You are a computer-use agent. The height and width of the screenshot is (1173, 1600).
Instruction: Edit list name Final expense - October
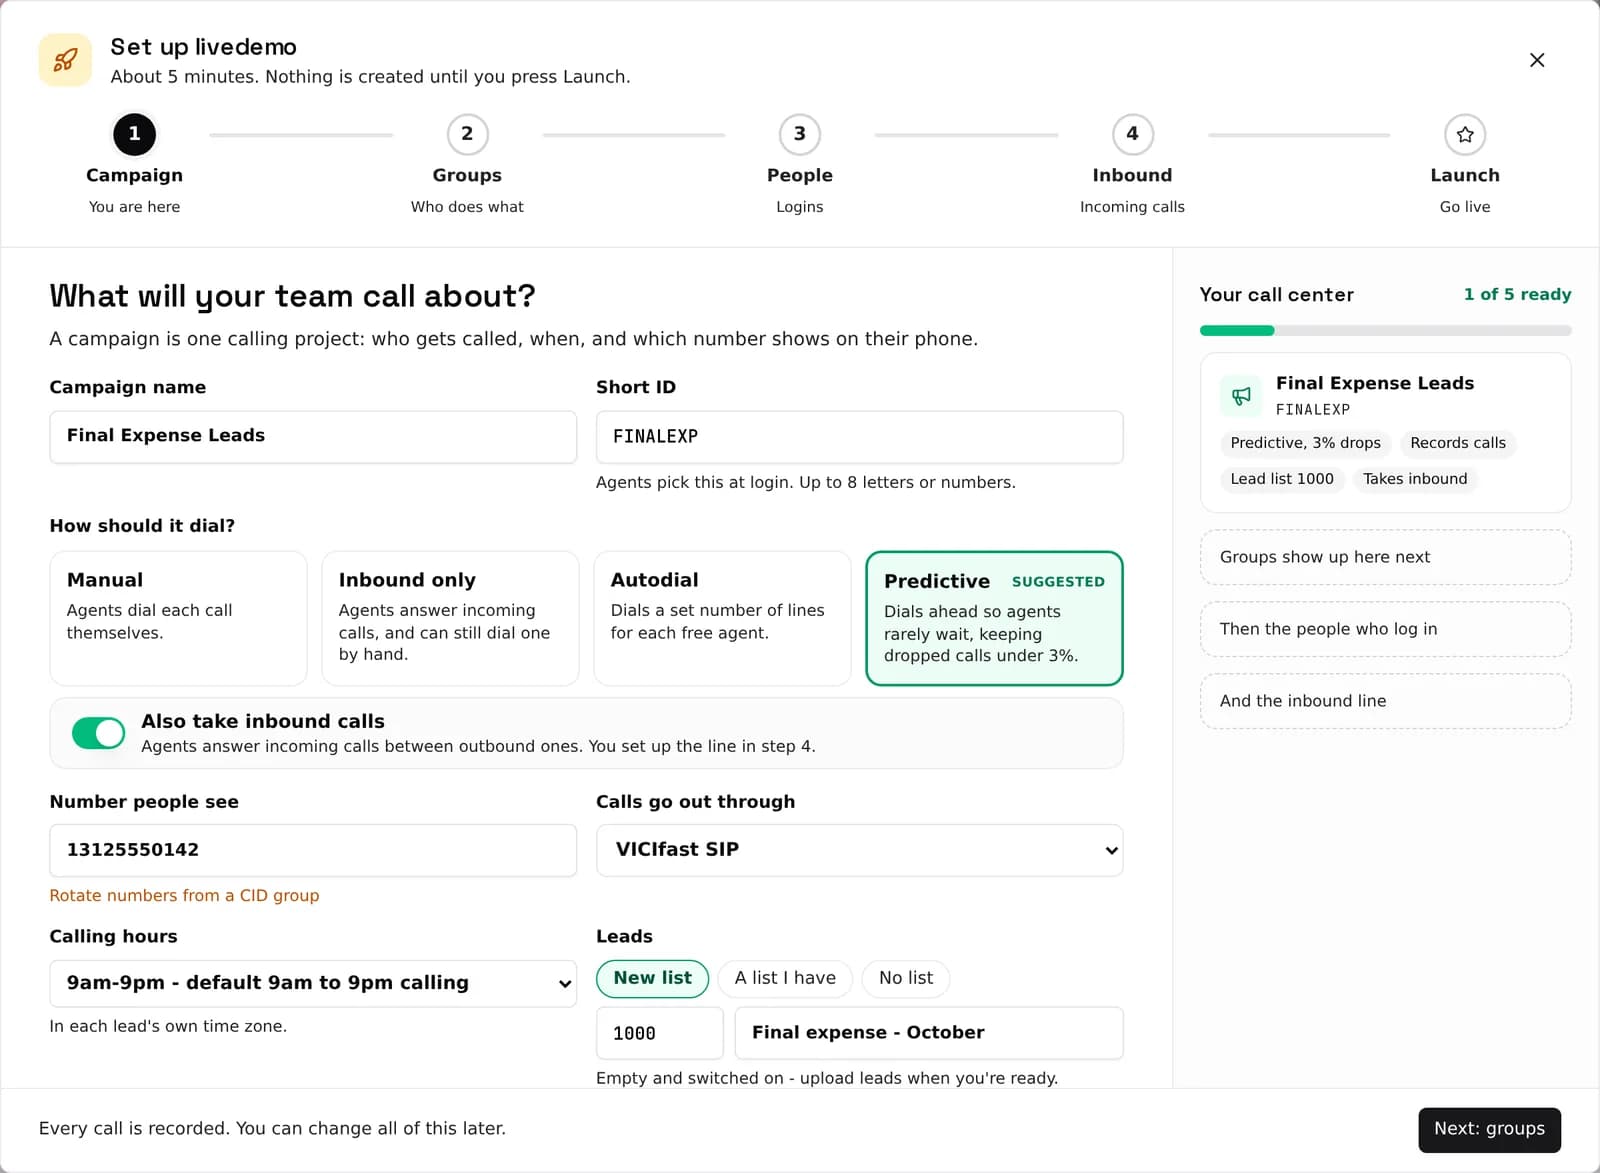click(x=929, y=1033)
